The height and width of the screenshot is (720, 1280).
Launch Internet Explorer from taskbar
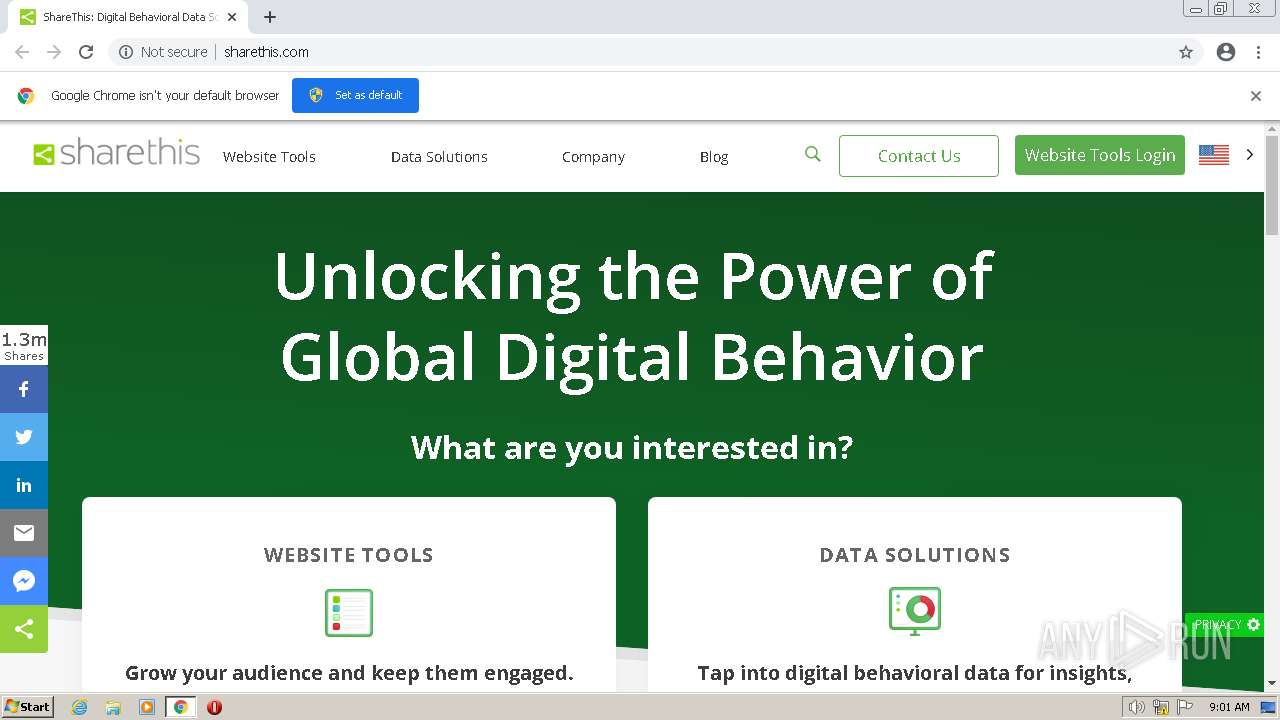[x=79, y=707]
